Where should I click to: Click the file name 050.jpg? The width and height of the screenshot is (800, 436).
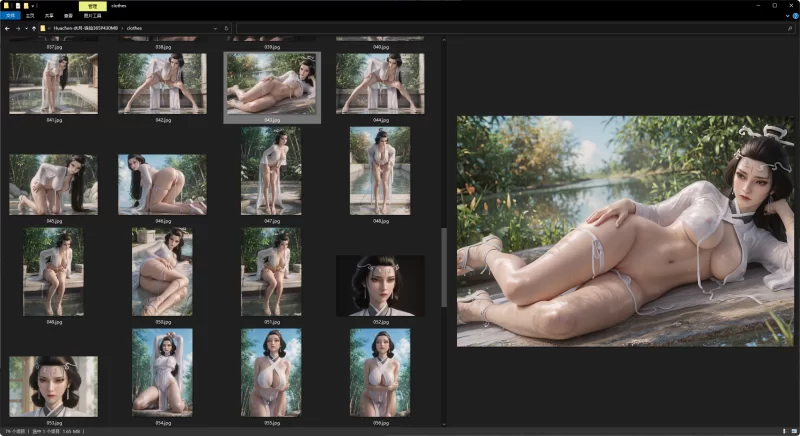pyautogui.click(x=163, y=322)
